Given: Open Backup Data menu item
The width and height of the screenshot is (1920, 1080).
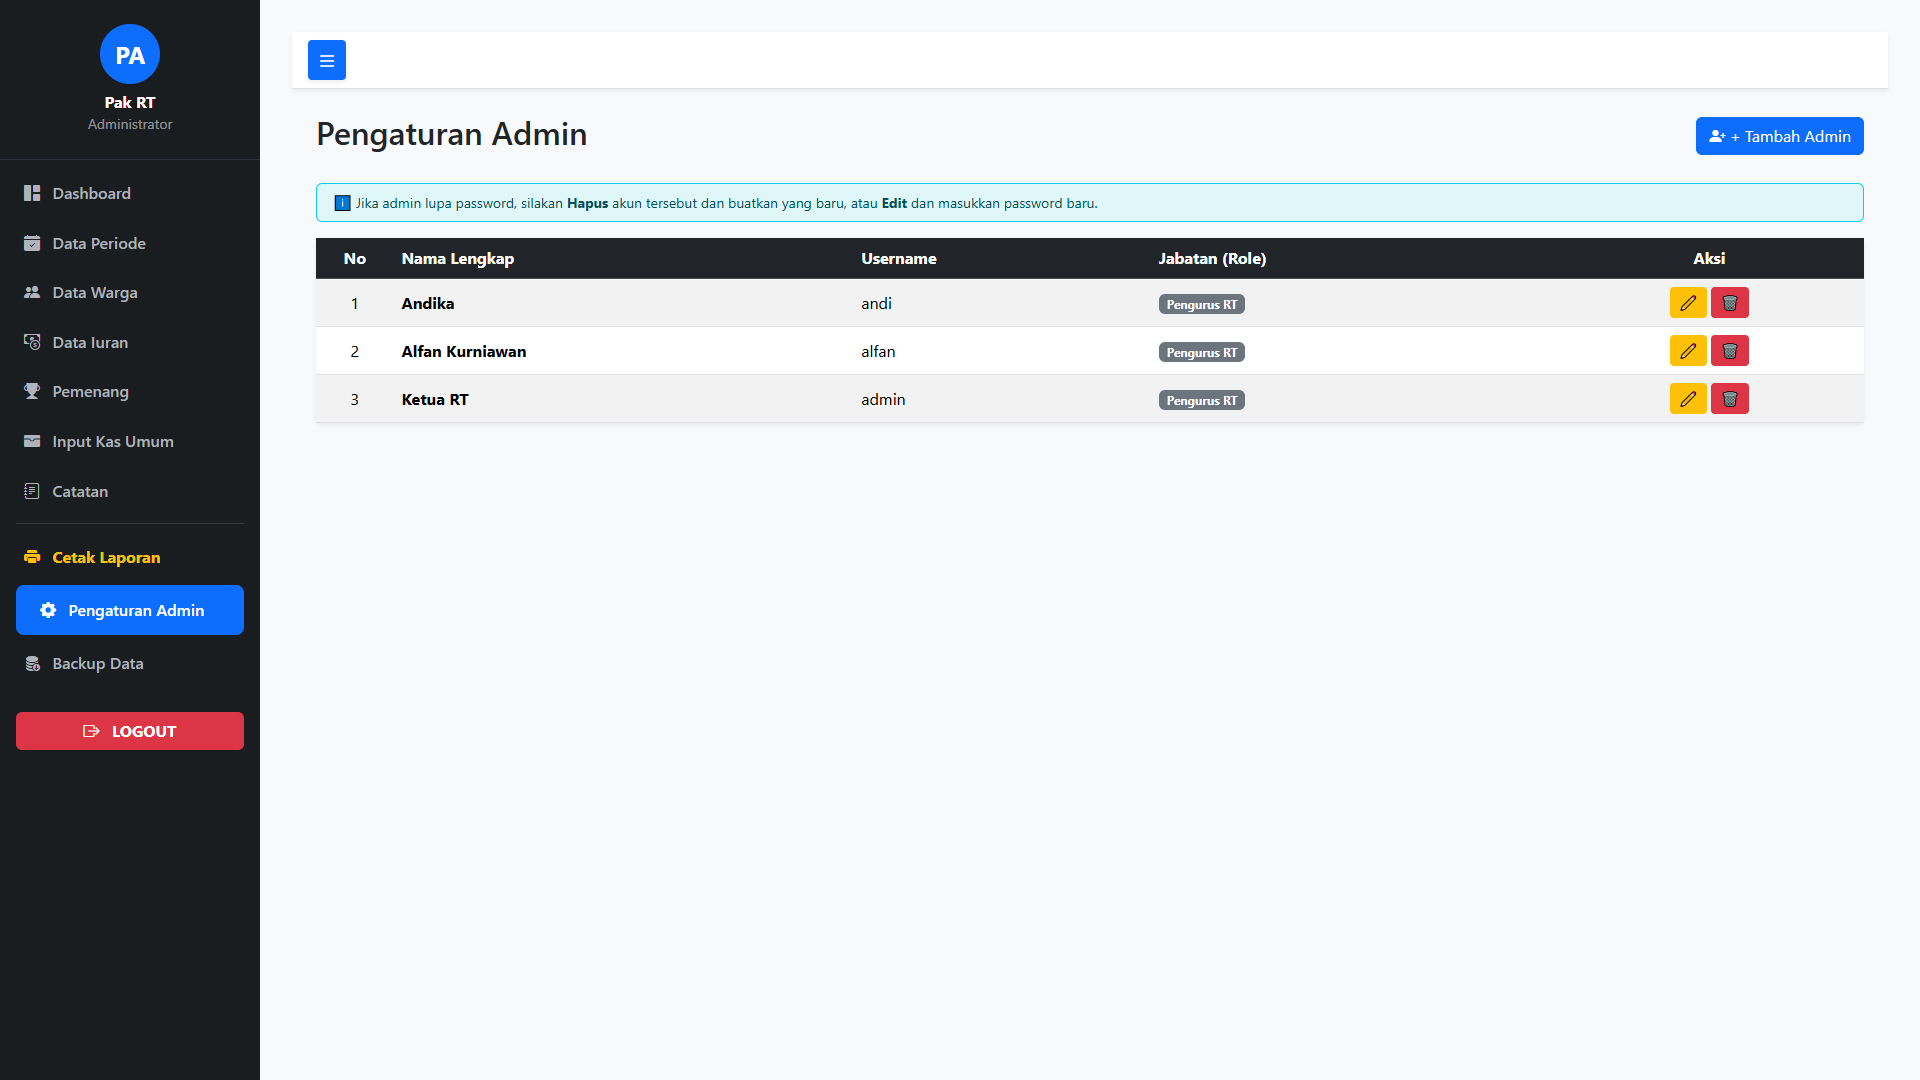Looking at the screenshot, I should pos(97,664).
